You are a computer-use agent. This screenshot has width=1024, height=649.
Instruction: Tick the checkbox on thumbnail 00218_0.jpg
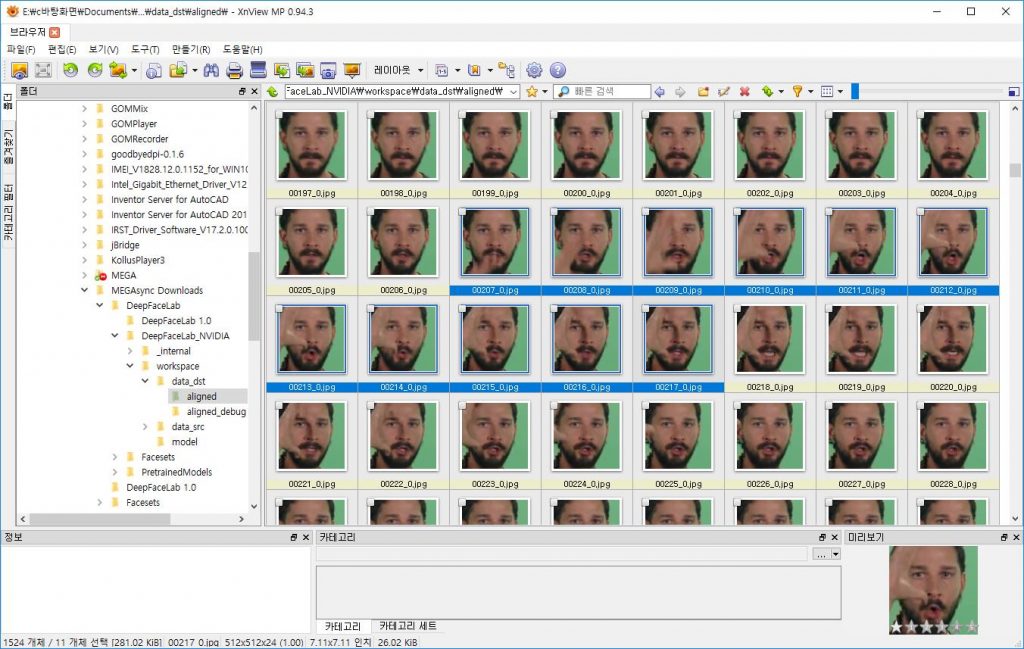pos(735,310)
